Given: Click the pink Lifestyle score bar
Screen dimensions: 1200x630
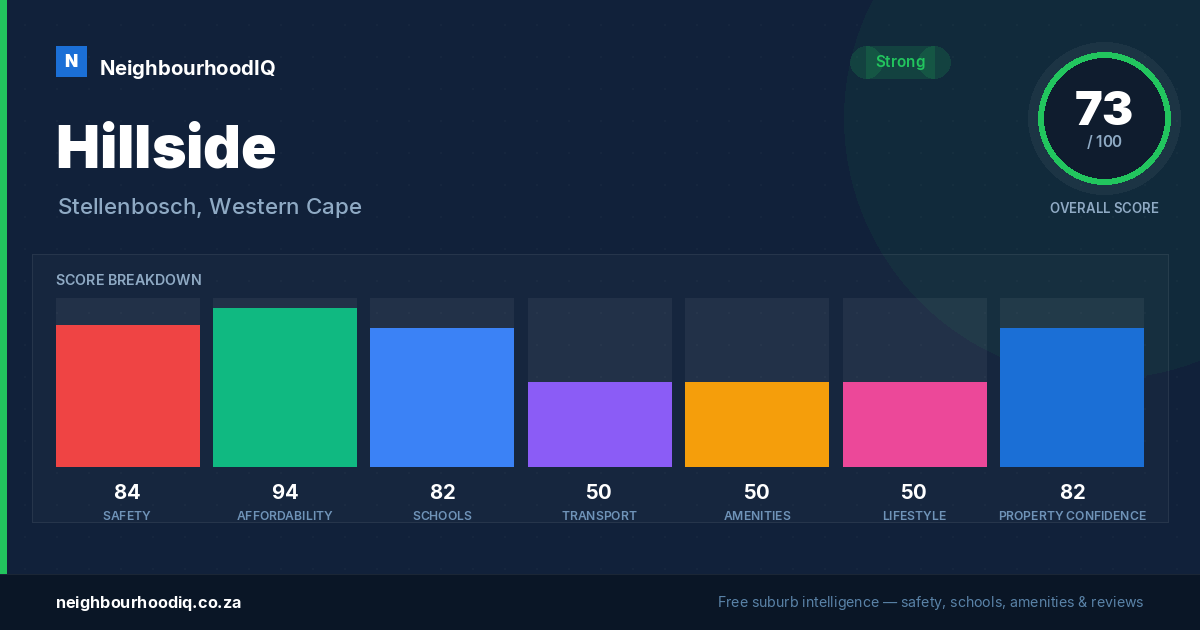Looking at the screenshot, I should (x=915, y=424).
